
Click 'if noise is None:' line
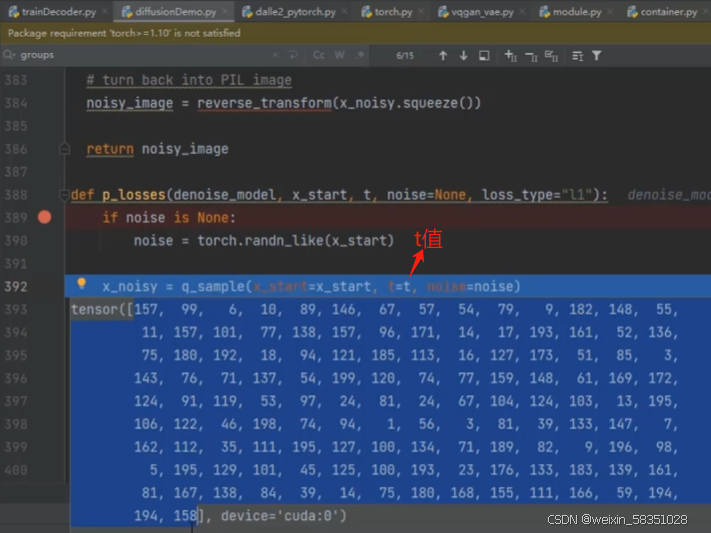point(169,218)
